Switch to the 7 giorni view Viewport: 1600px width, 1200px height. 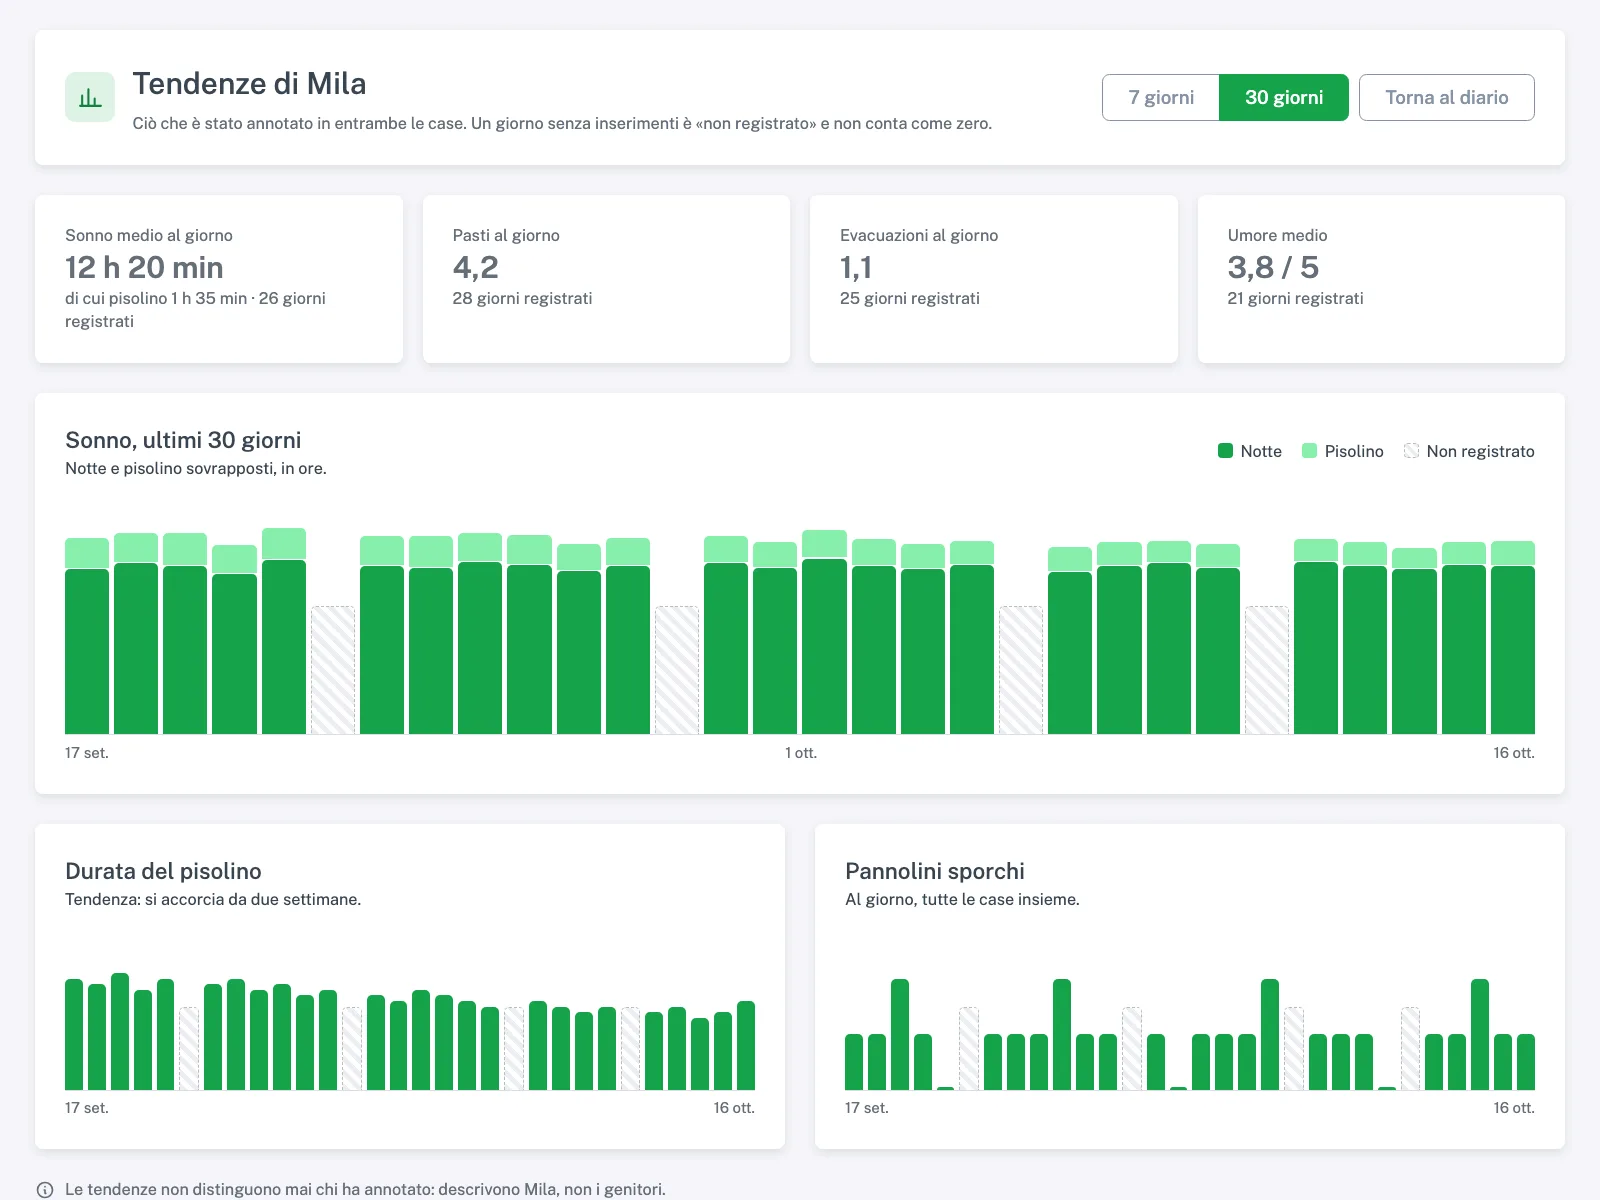1161,97
